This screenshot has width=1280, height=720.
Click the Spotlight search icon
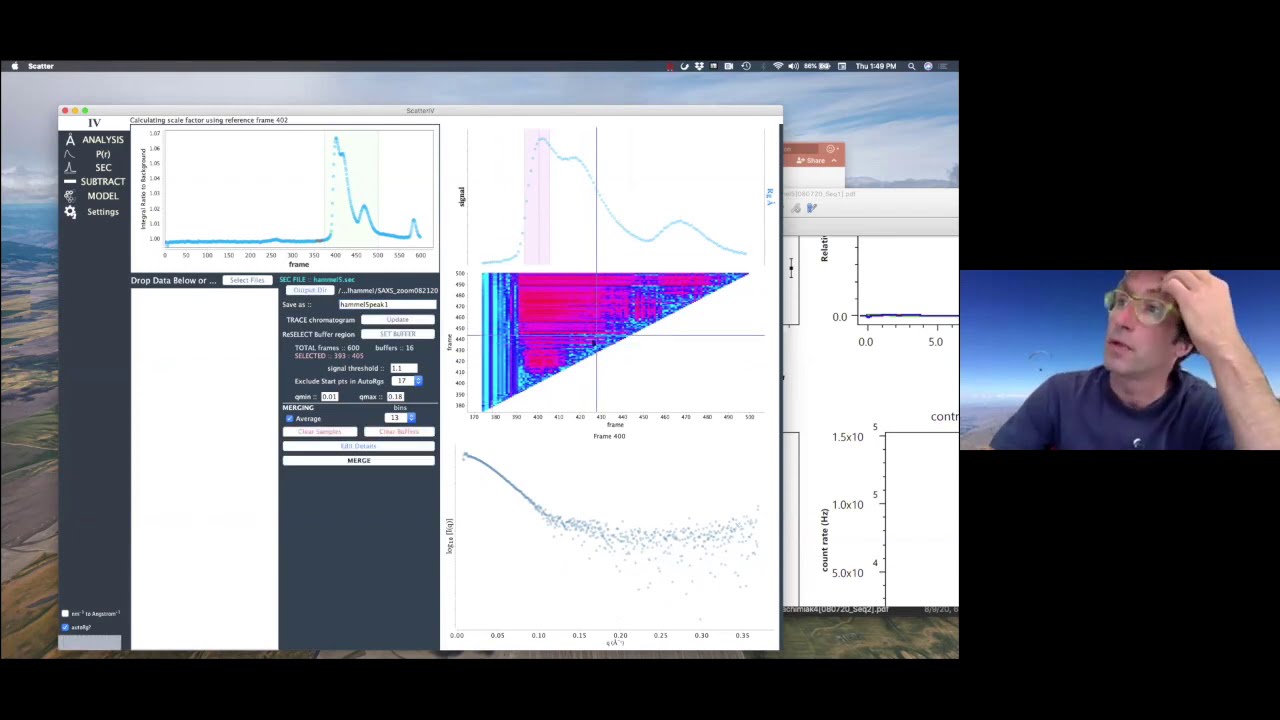(911, 66)
